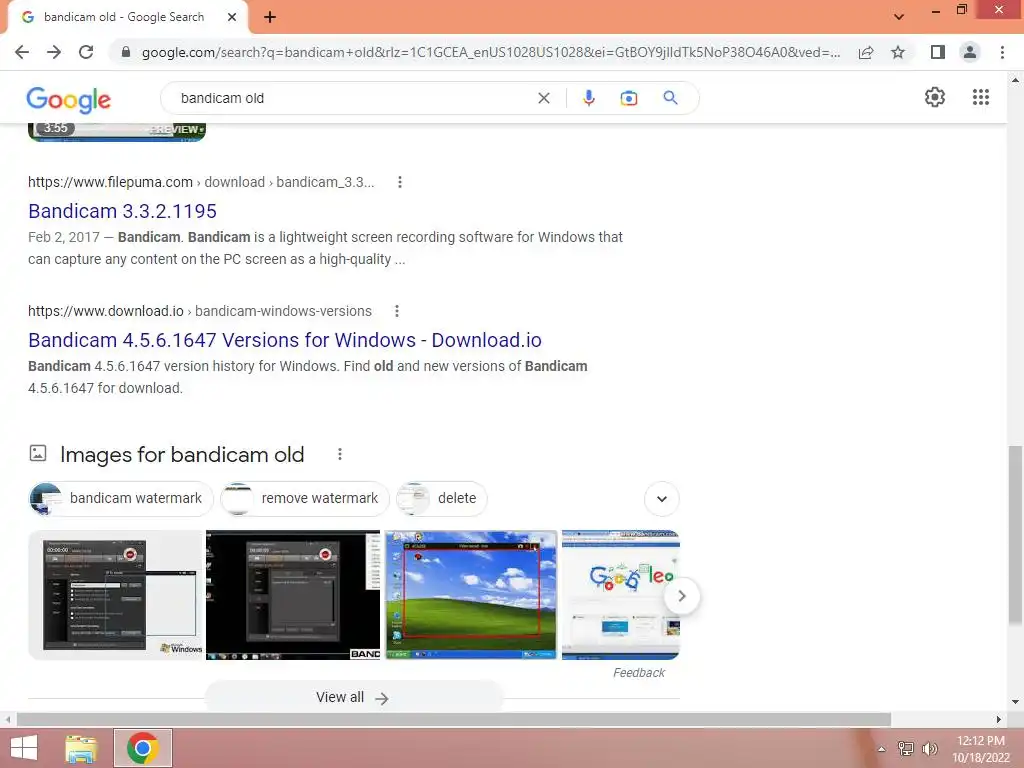This screenshot has height=768, width=1024.
Task: Start voice search with the microphone
Action: click(x=588, y=98)
